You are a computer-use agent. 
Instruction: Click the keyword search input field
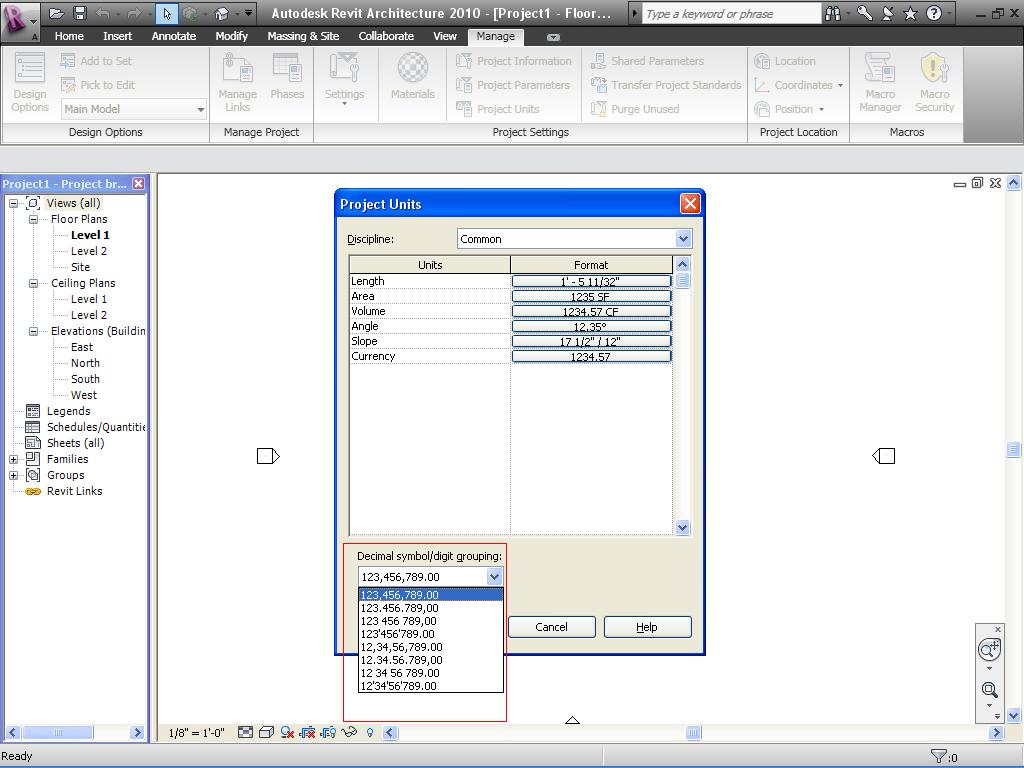[x=730, y=14]
